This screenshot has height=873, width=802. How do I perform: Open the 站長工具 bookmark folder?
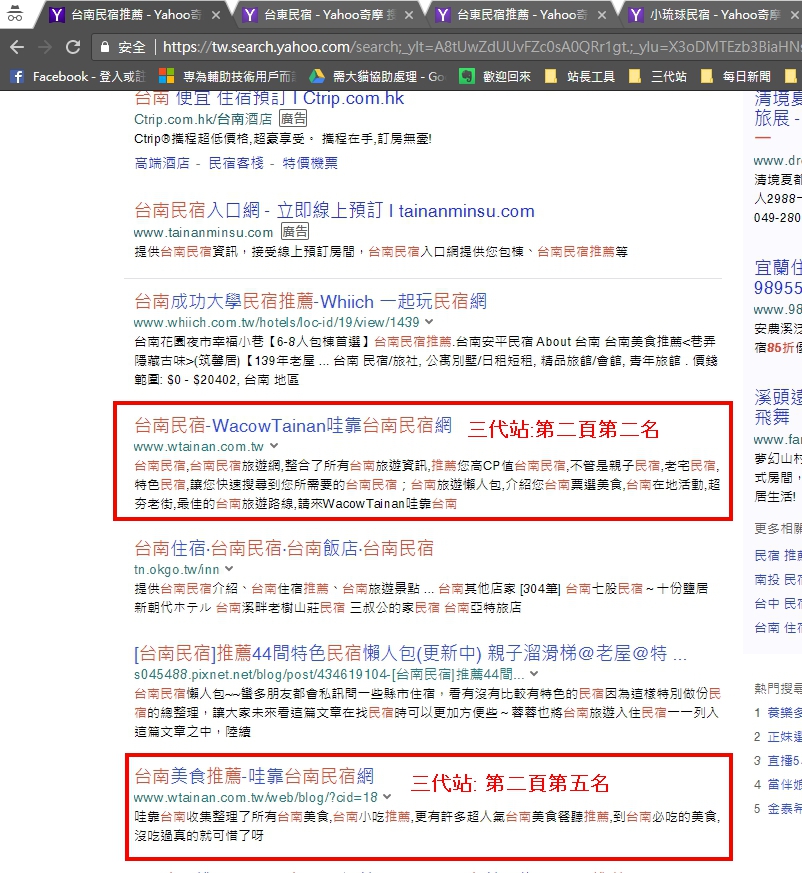[579, 76]
